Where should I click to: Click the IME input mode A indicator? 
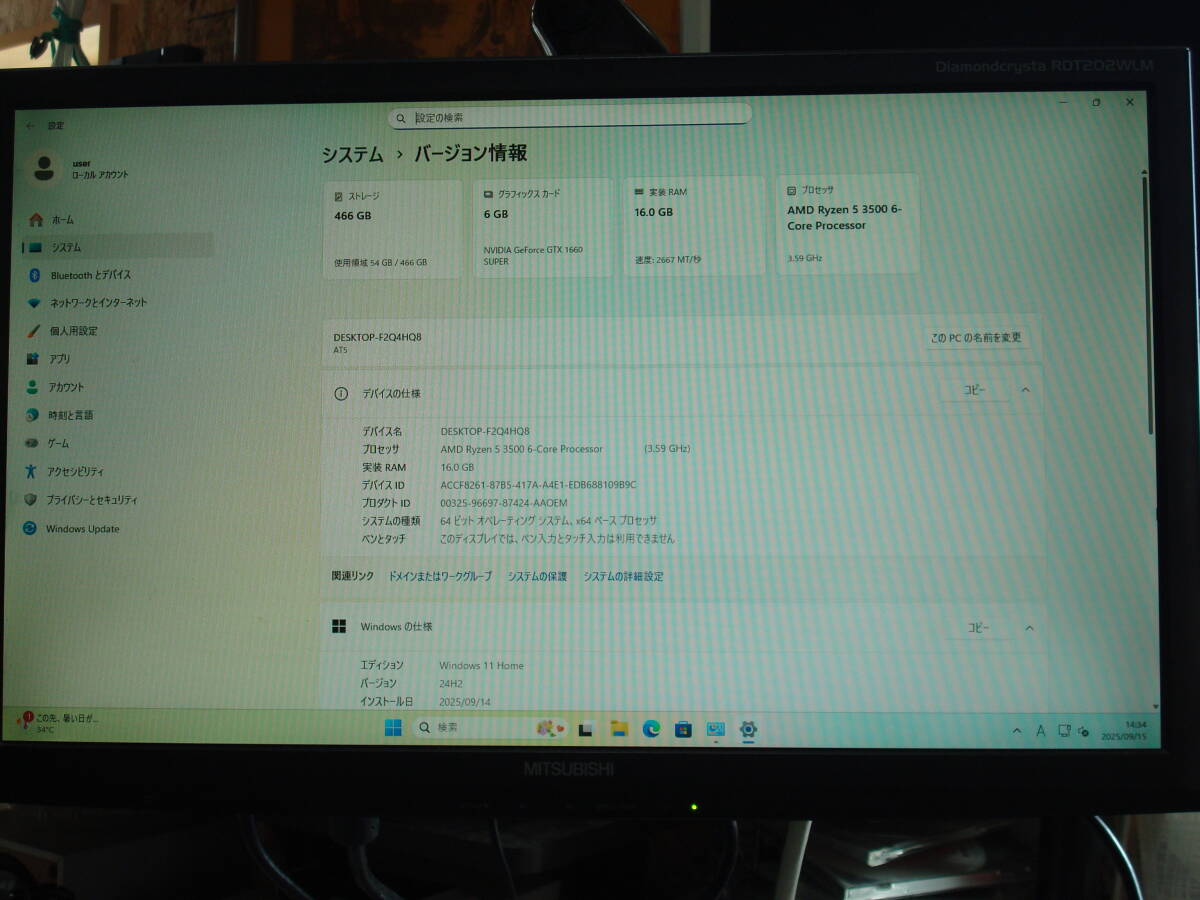tap(1040, 732)
